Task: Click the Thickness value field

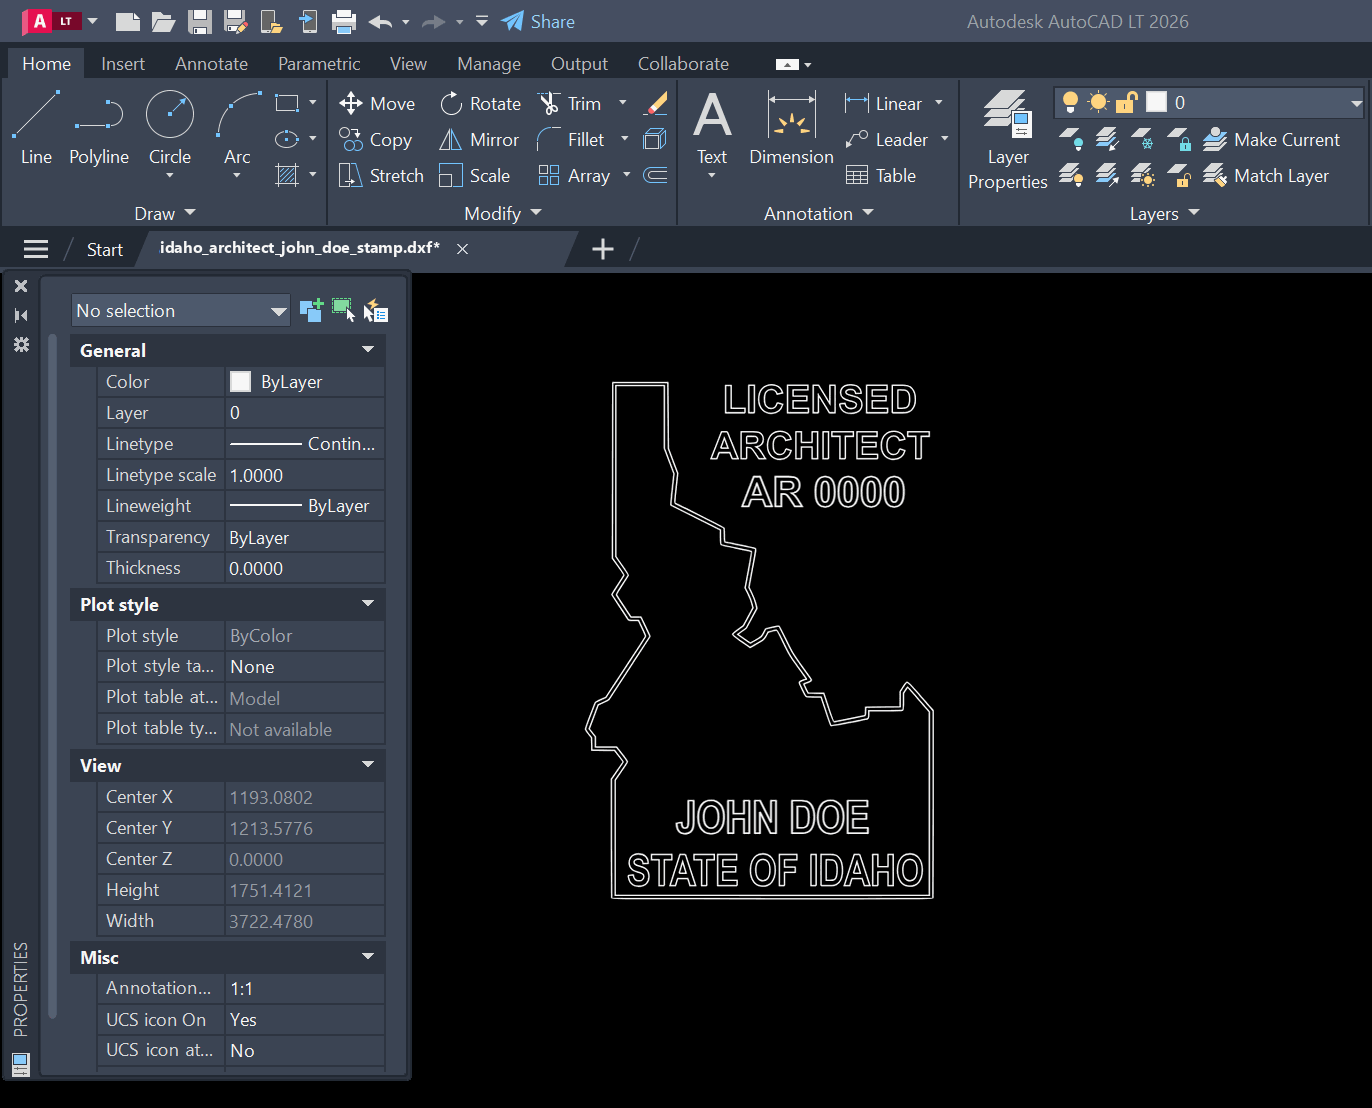Action: [305, 568]
